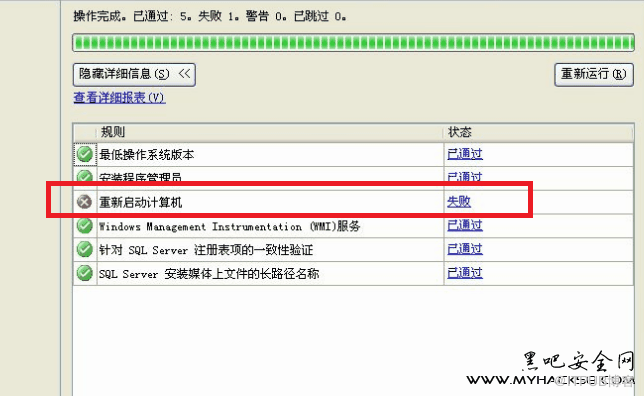Open the 已通过 link for the WMI service
Image resolution: width=644 pixels, height=396 pixels.
click(465, 226)
